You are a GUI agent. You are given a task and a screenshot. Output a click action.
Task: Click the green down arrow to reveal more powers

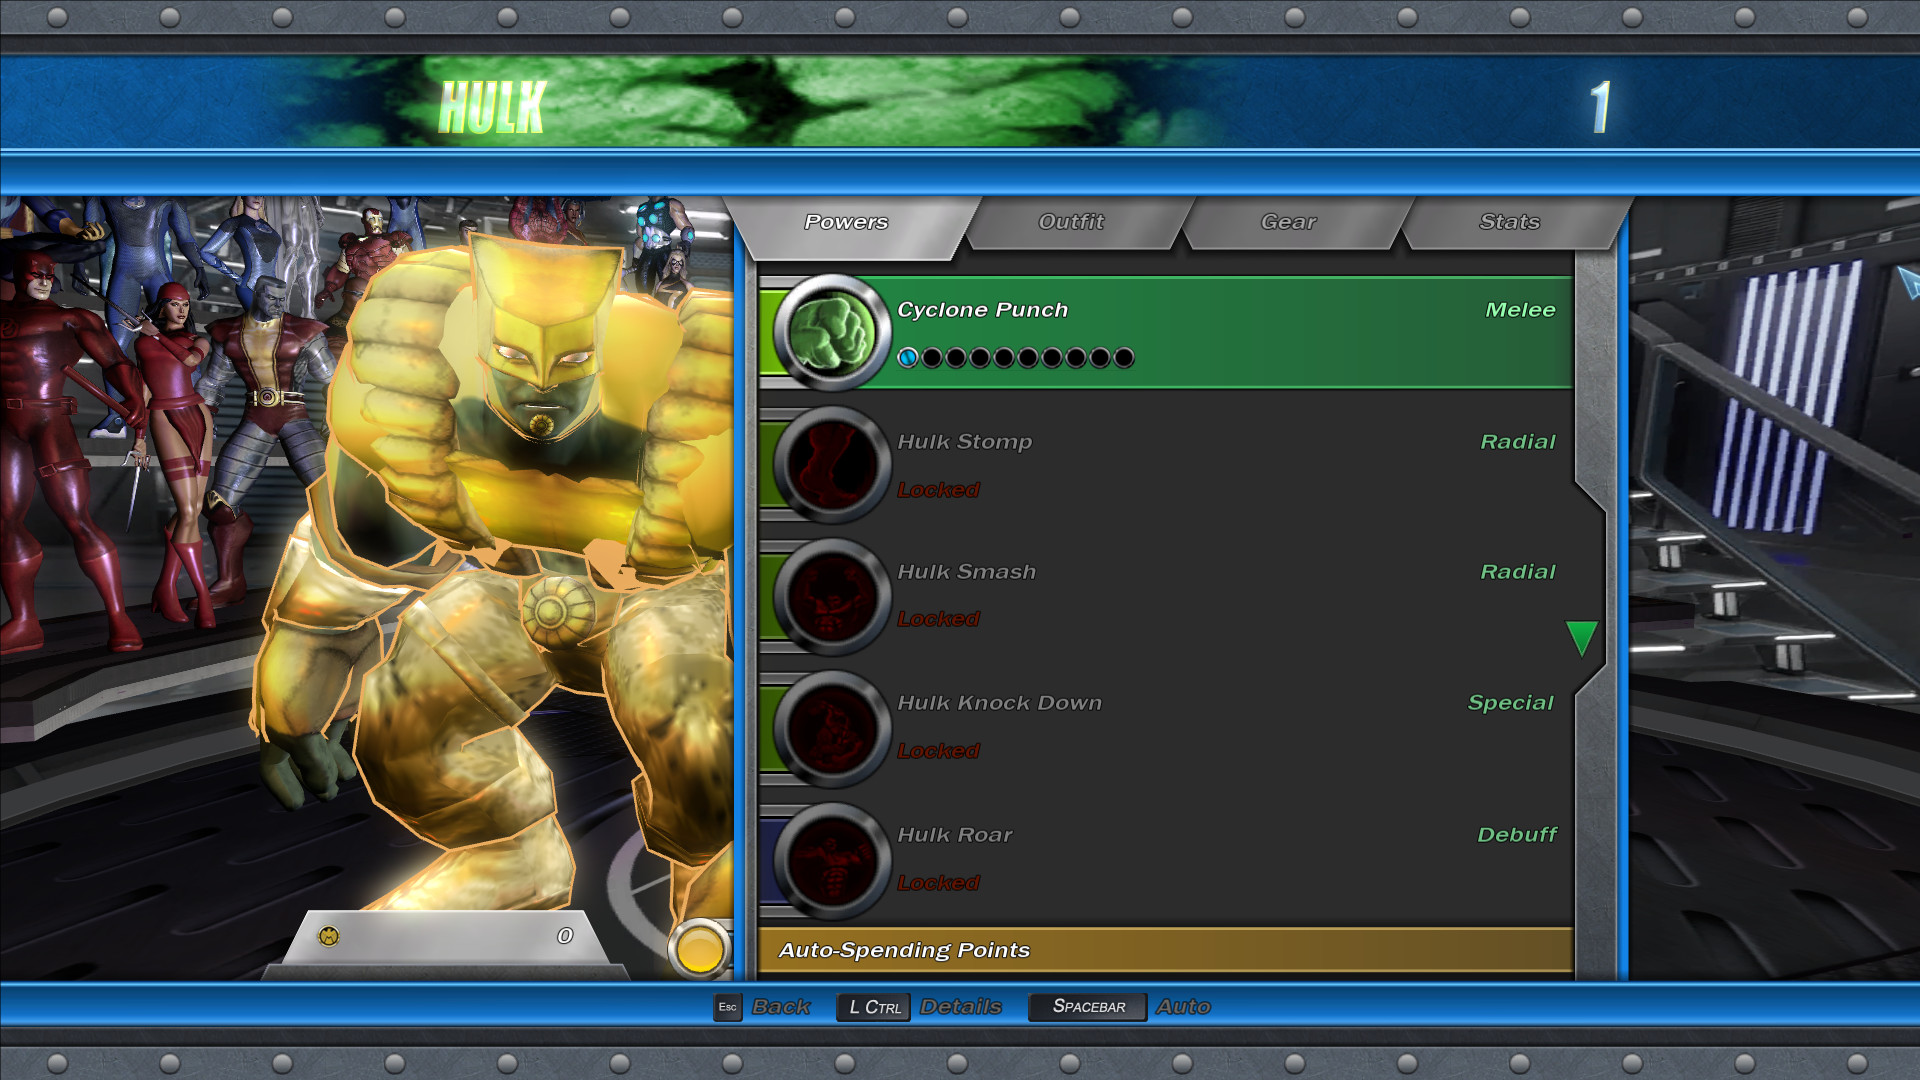[1581, 638]
